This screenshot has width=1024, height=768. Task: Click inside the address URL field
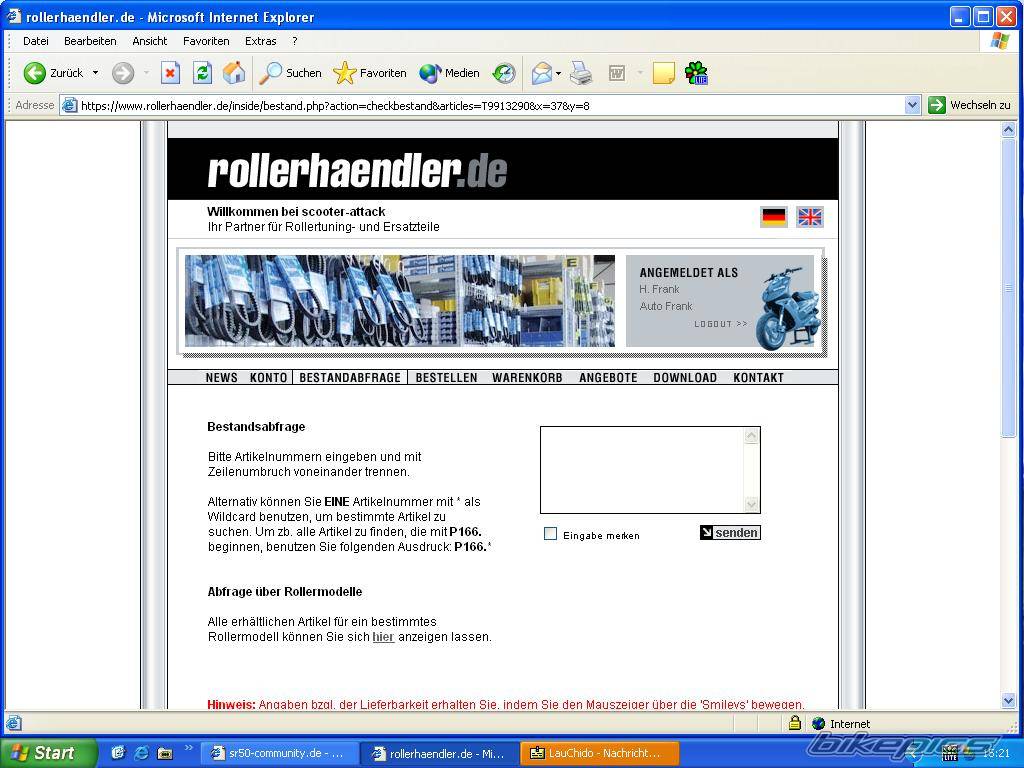click(x=490, y=105)
